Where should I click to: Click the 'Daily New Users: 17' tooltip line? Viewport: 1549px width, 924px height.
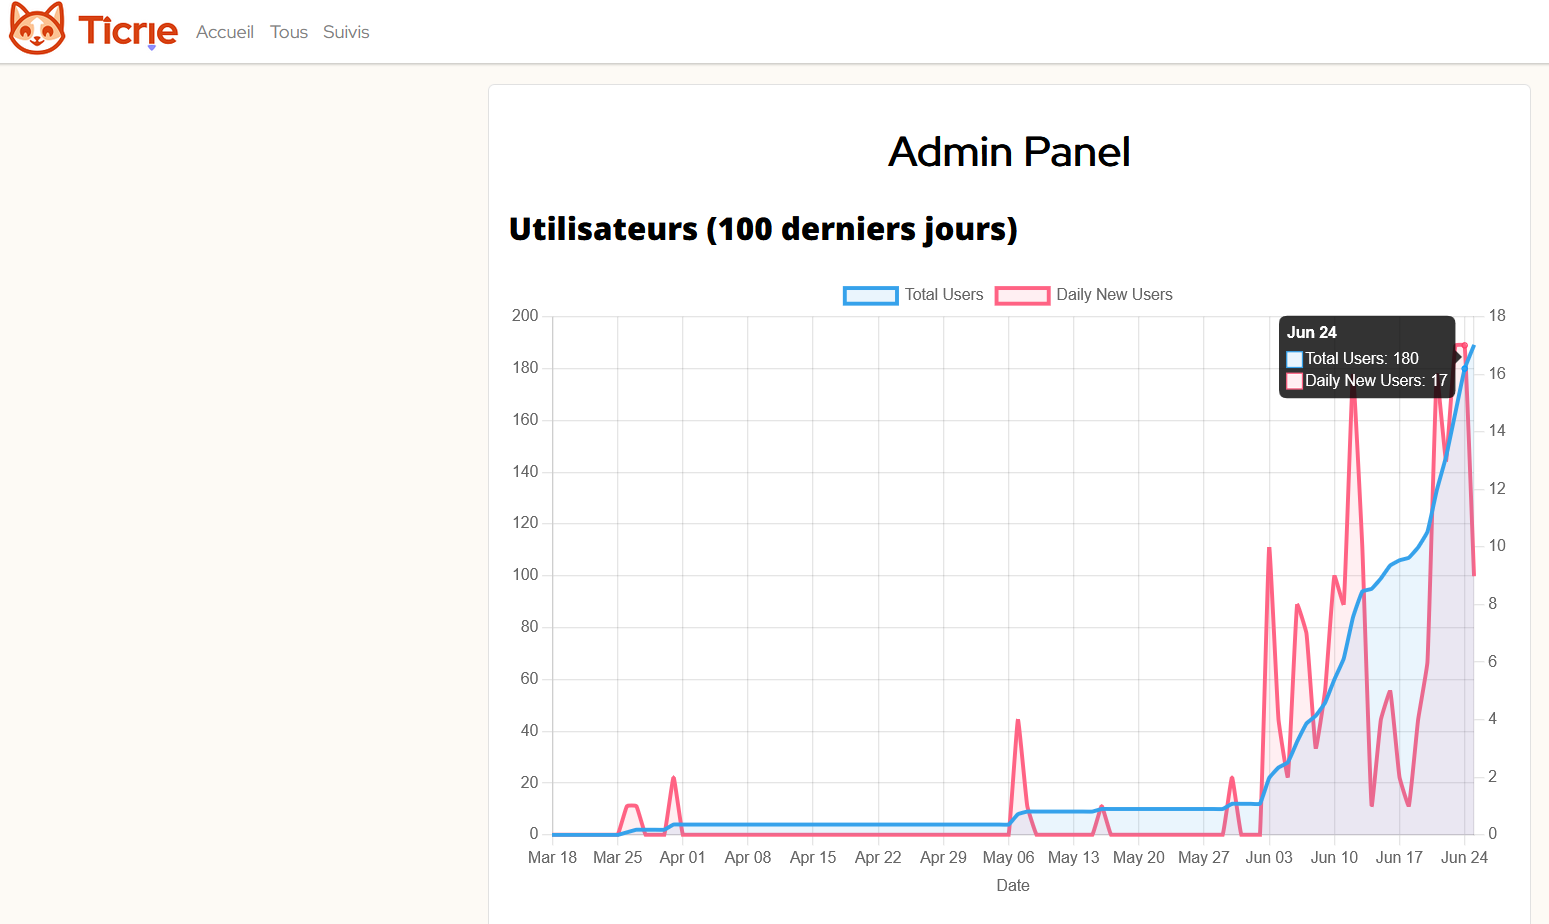[1366, 380]
